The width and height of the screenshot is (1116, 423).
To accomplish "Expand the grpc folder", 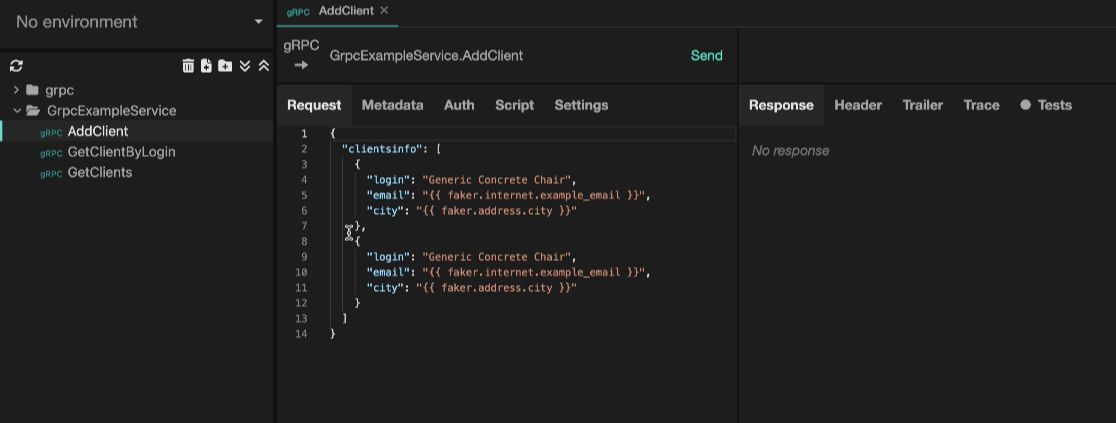I will (x=17, y=90).
